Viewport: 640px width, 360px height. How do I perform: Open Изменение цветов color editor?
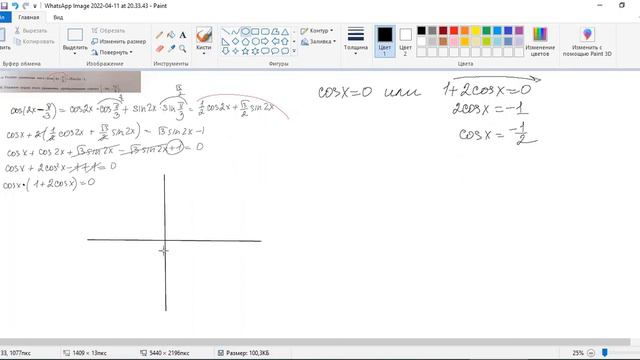[x=540, y=41]
